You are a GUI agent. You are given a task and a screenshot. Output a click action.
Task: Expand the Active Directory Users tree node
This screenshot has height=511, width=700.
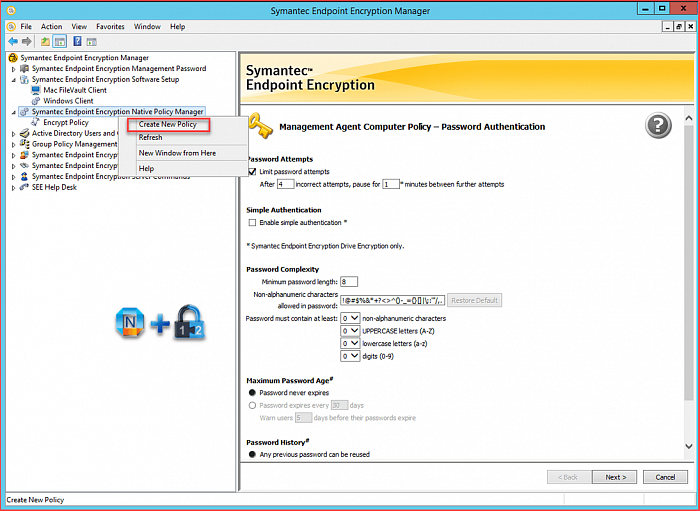tap(14, 133)
